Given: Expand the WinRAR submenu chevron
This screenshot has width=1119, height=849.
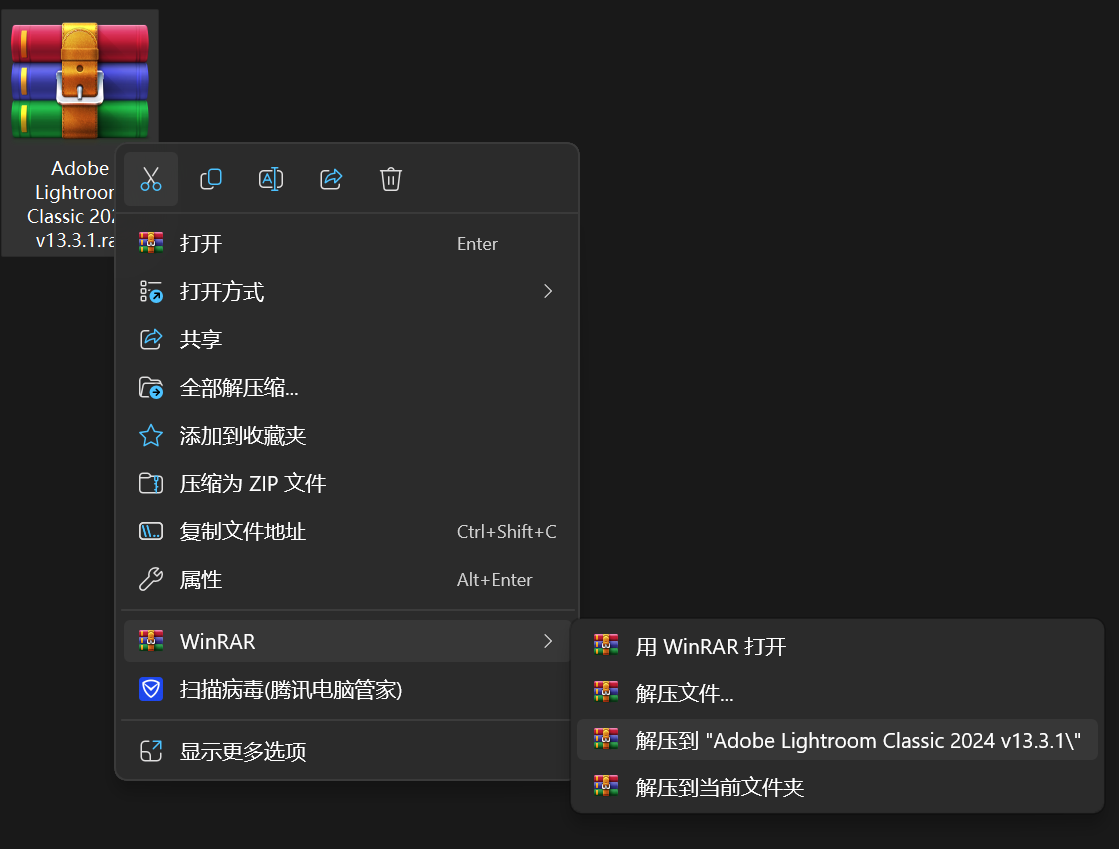Looking at the screenshot, I should (x=547, y=641).
